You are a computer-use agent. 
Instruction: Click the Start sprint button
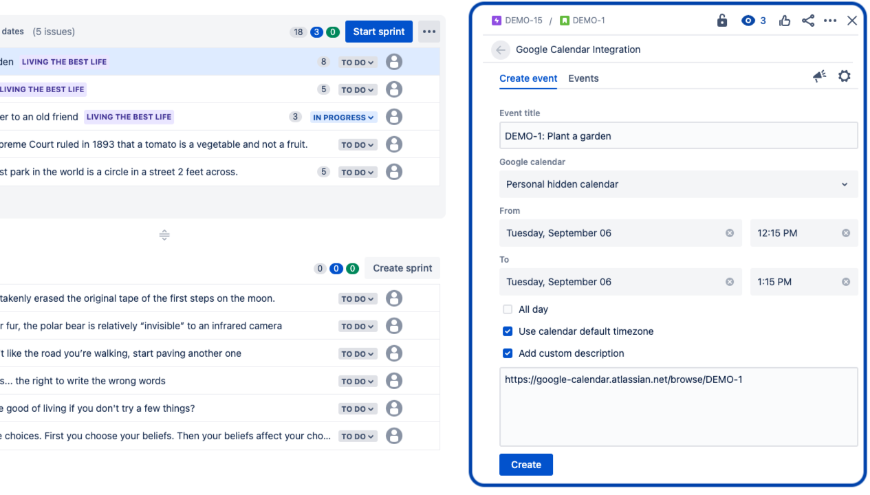(378, 32)
